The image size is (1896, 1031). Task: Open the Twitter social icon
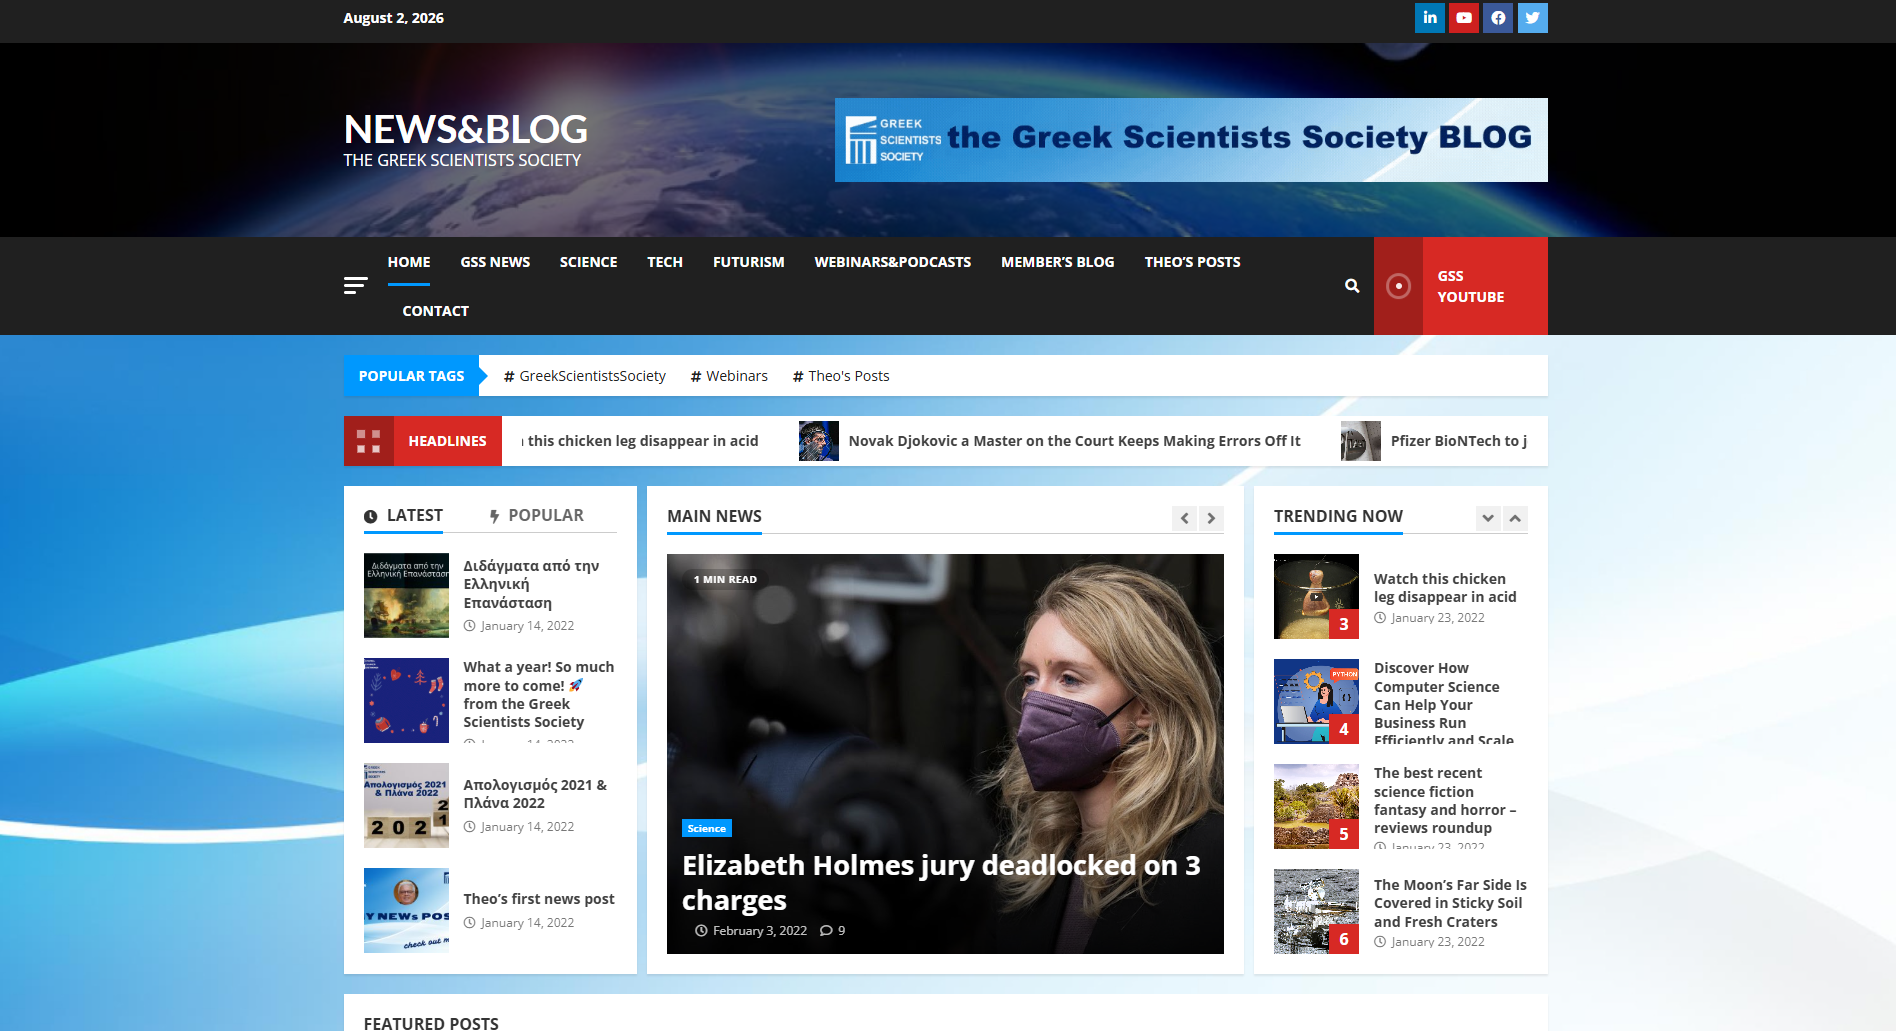1532,18
